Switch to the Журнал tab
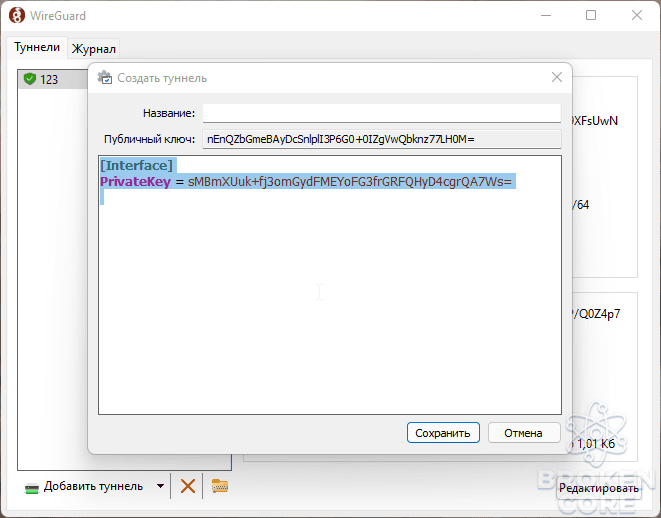Screen dimensions: 661x518 pos(94,49)
